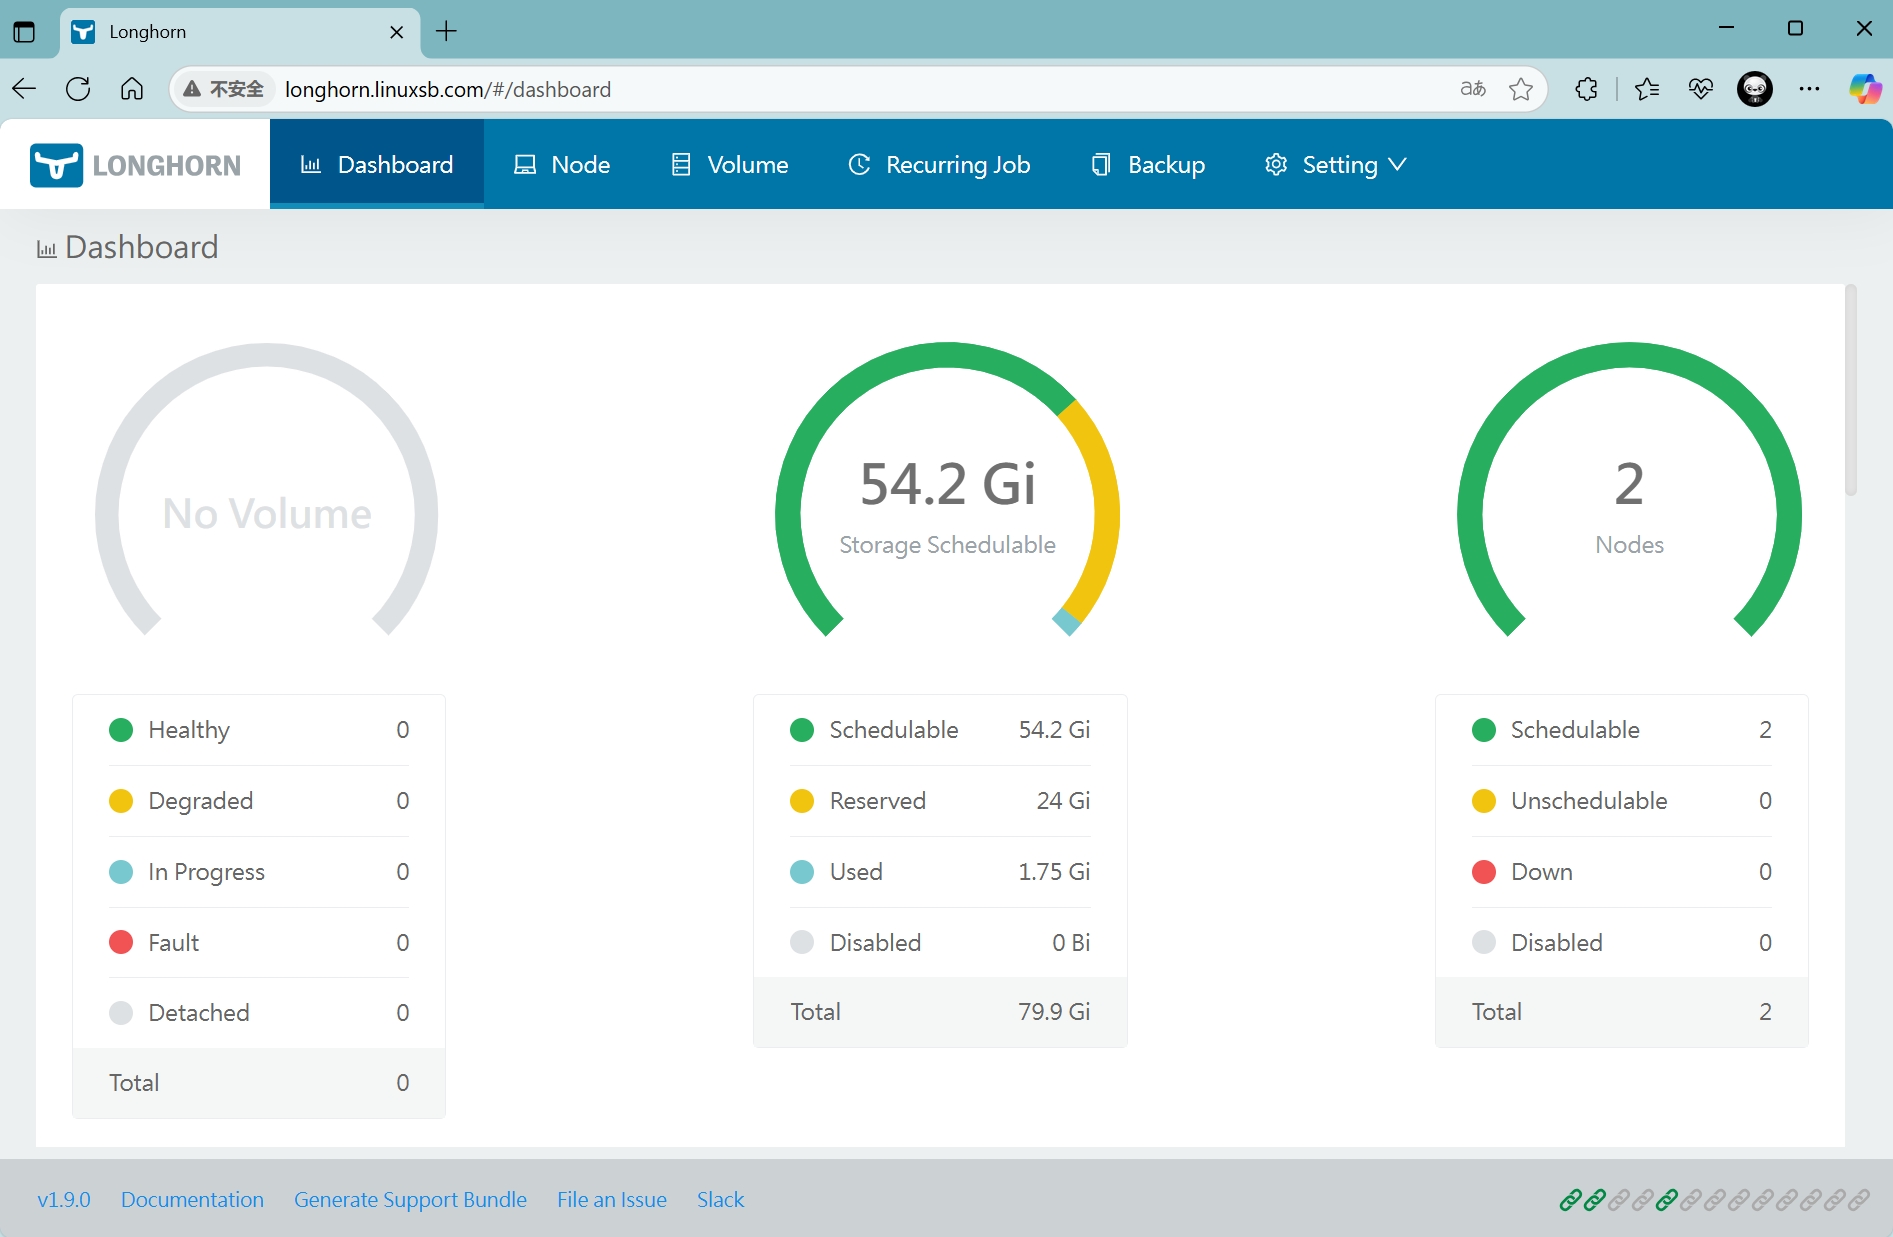Image resolution: width=1893 pixels, height=1237 pixels.
Task: Open browser settings and more menu
Action: (1809, 89)
